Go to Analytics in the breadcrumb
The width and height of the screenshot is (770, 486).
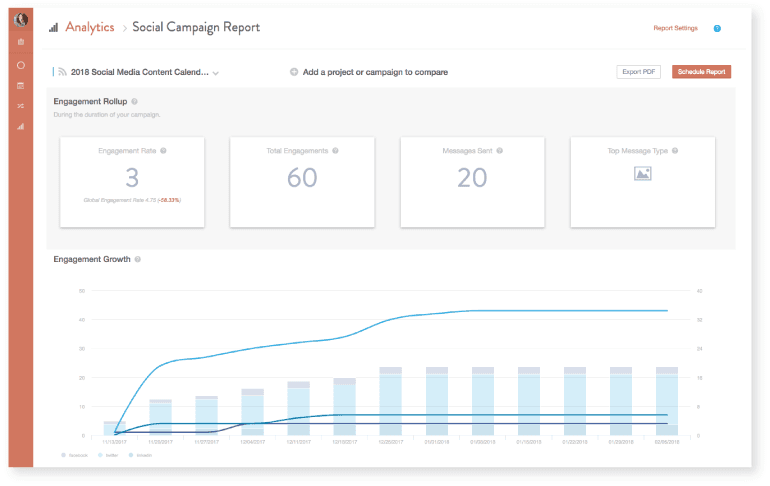[x=89, y=28]
